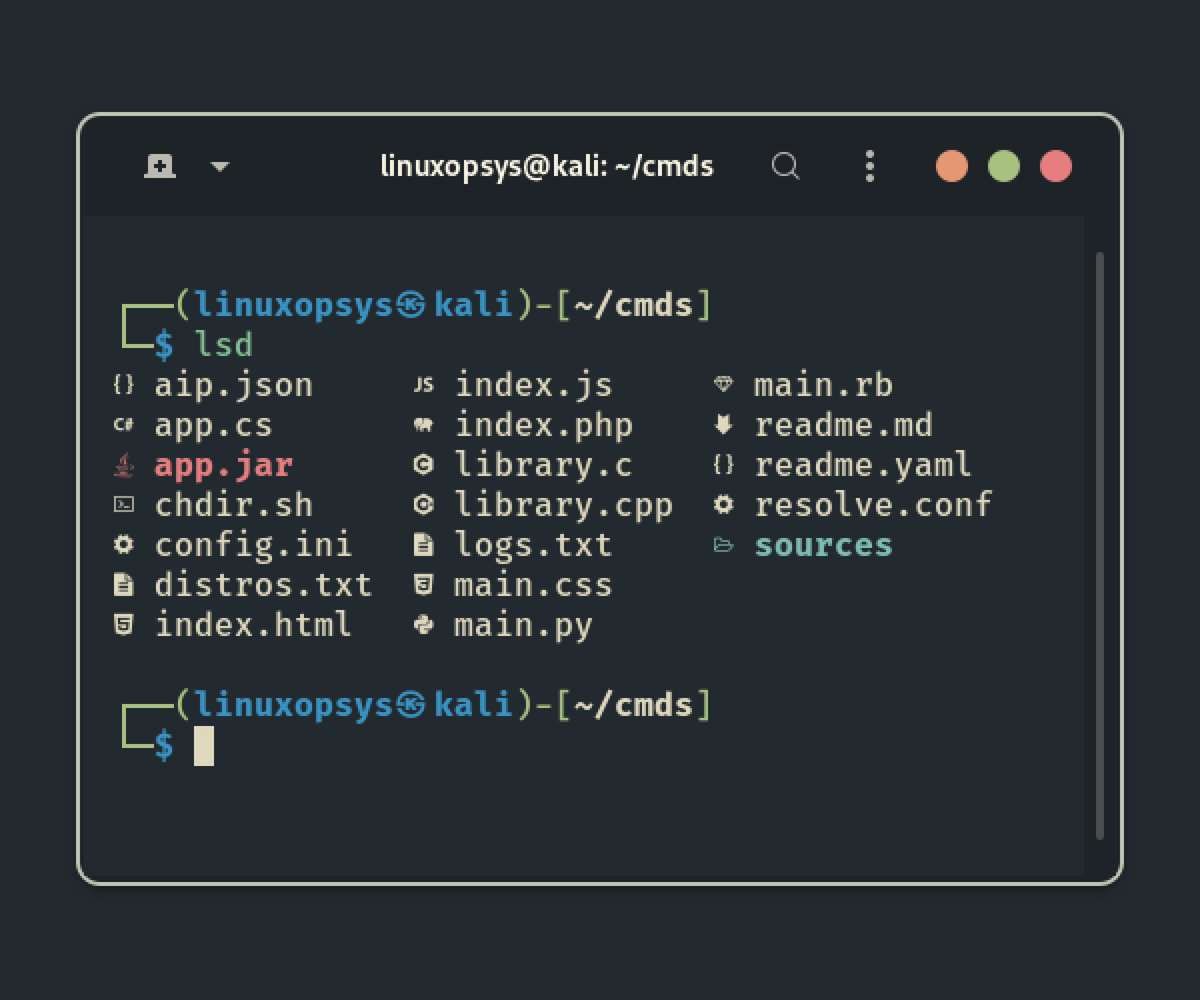
Task: Click the cursor block at the prompt
Action: tap(204, 745)
